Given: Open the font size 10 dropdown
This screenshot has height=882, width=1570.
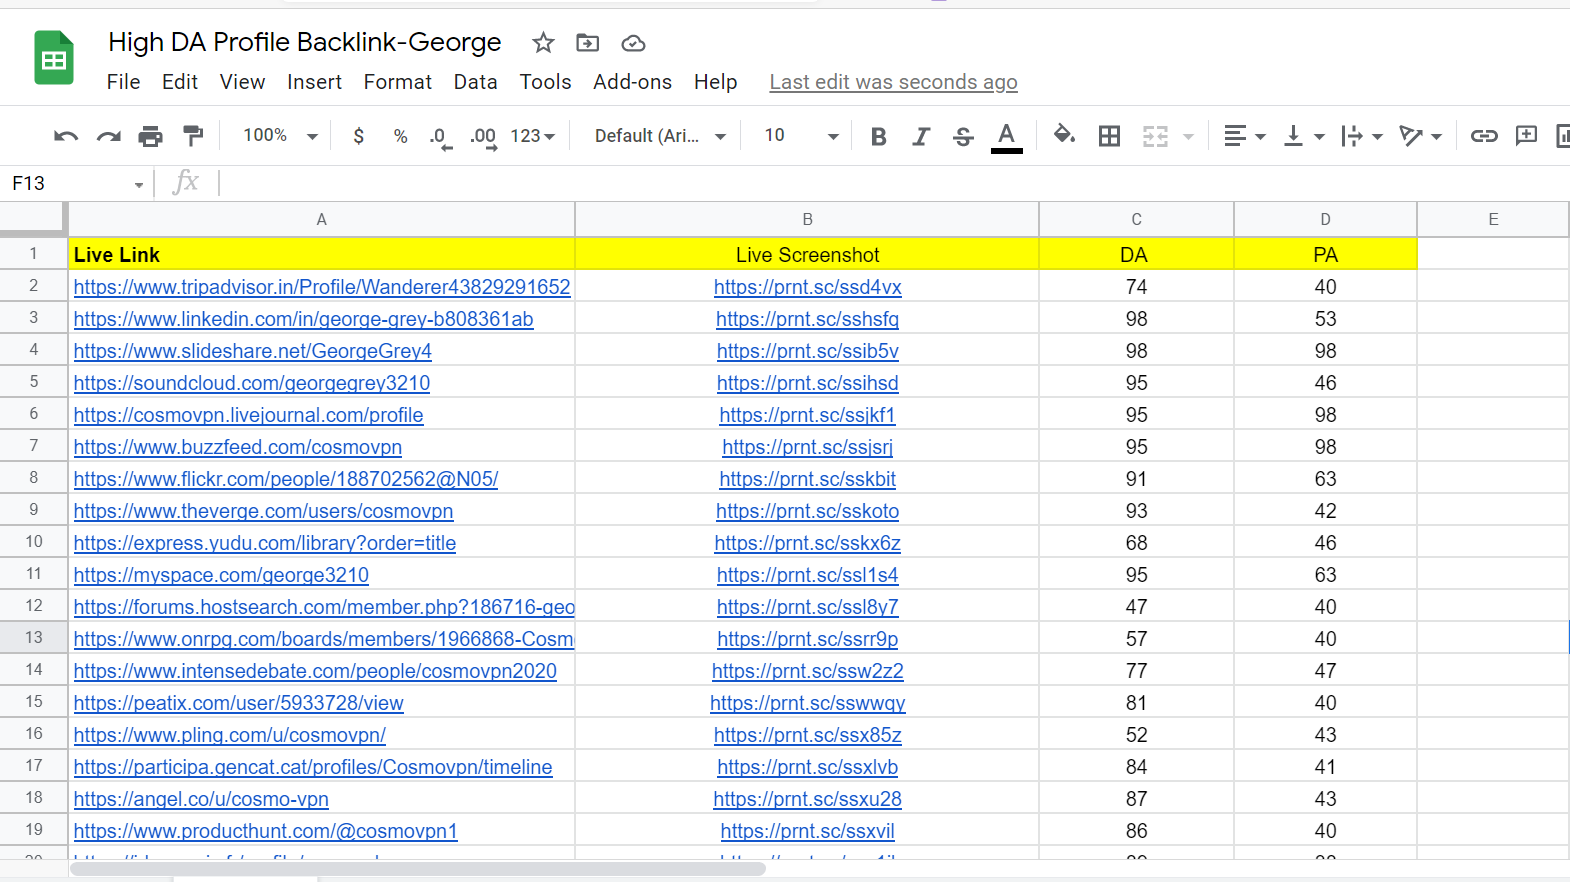Looking at the screenshot, I should [x=800, y=136].
